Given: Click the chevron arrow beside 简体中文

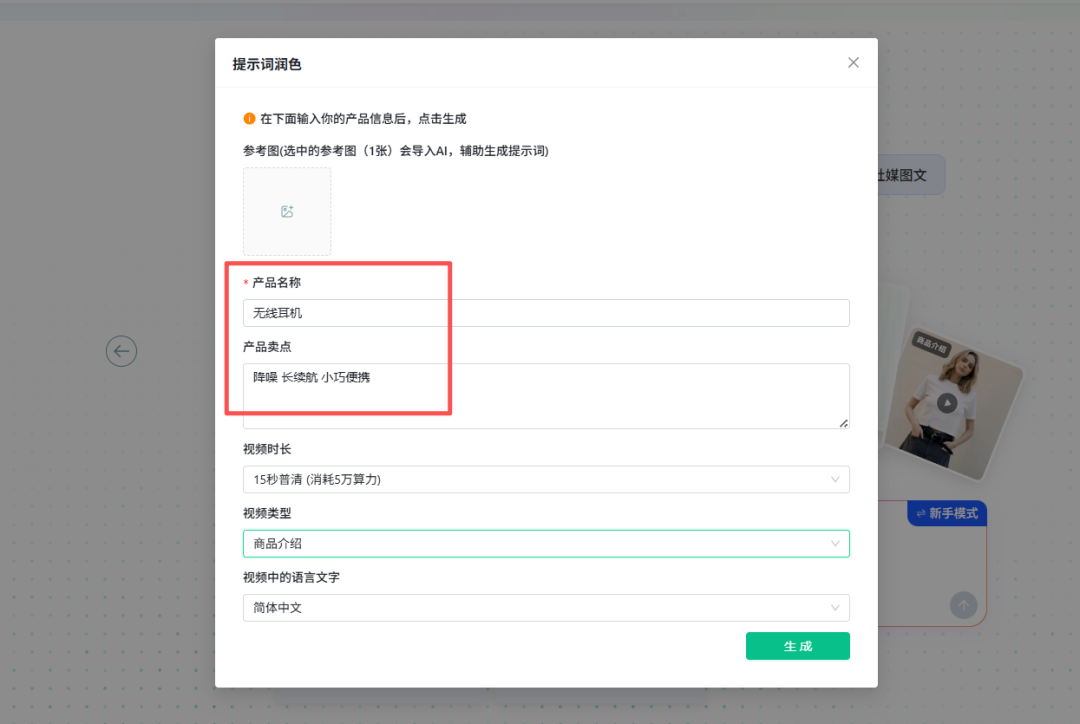Looking at the screenshot, I should 835,607.
